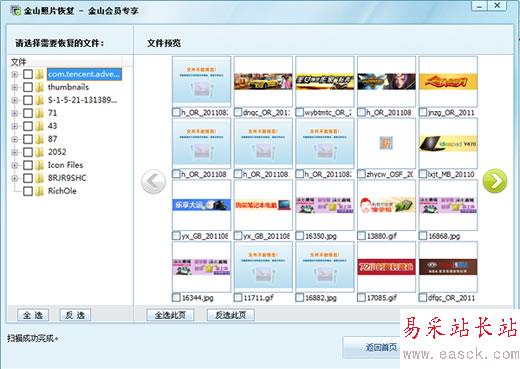This screenshot has width=520, height=369.
Task: Go to the next preview page arrow
Action: (x=495, y=181)
